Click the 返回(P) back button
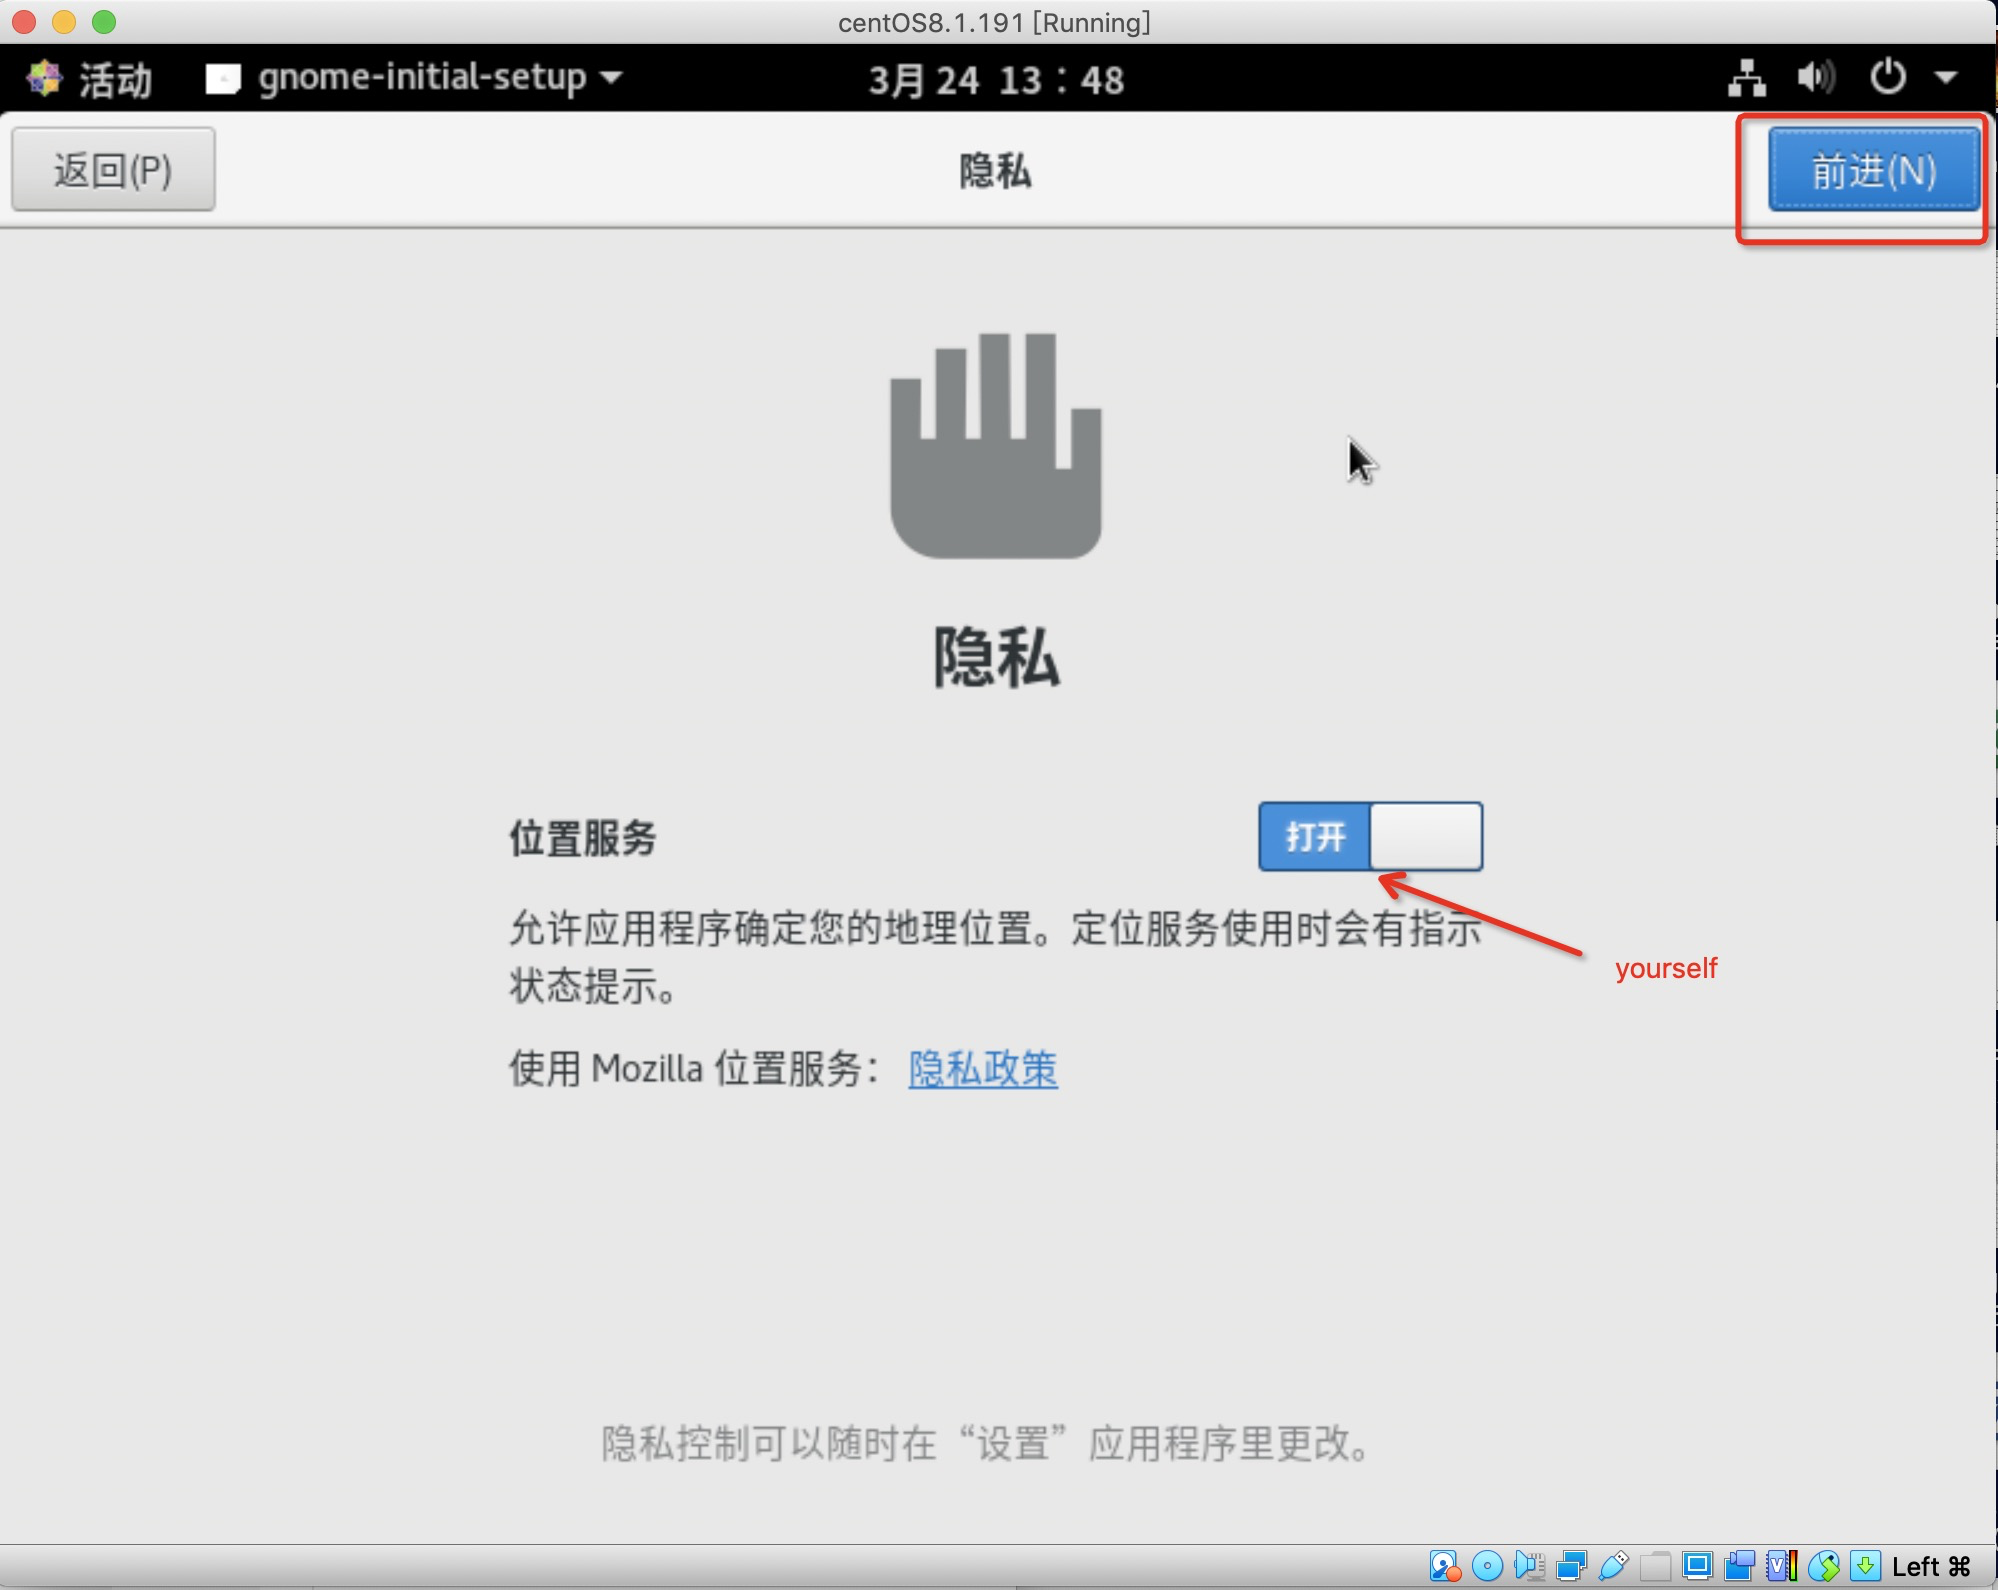The width and height of the screenshot is (1998, 1590). pyautogui.click(x=112, y=169)
